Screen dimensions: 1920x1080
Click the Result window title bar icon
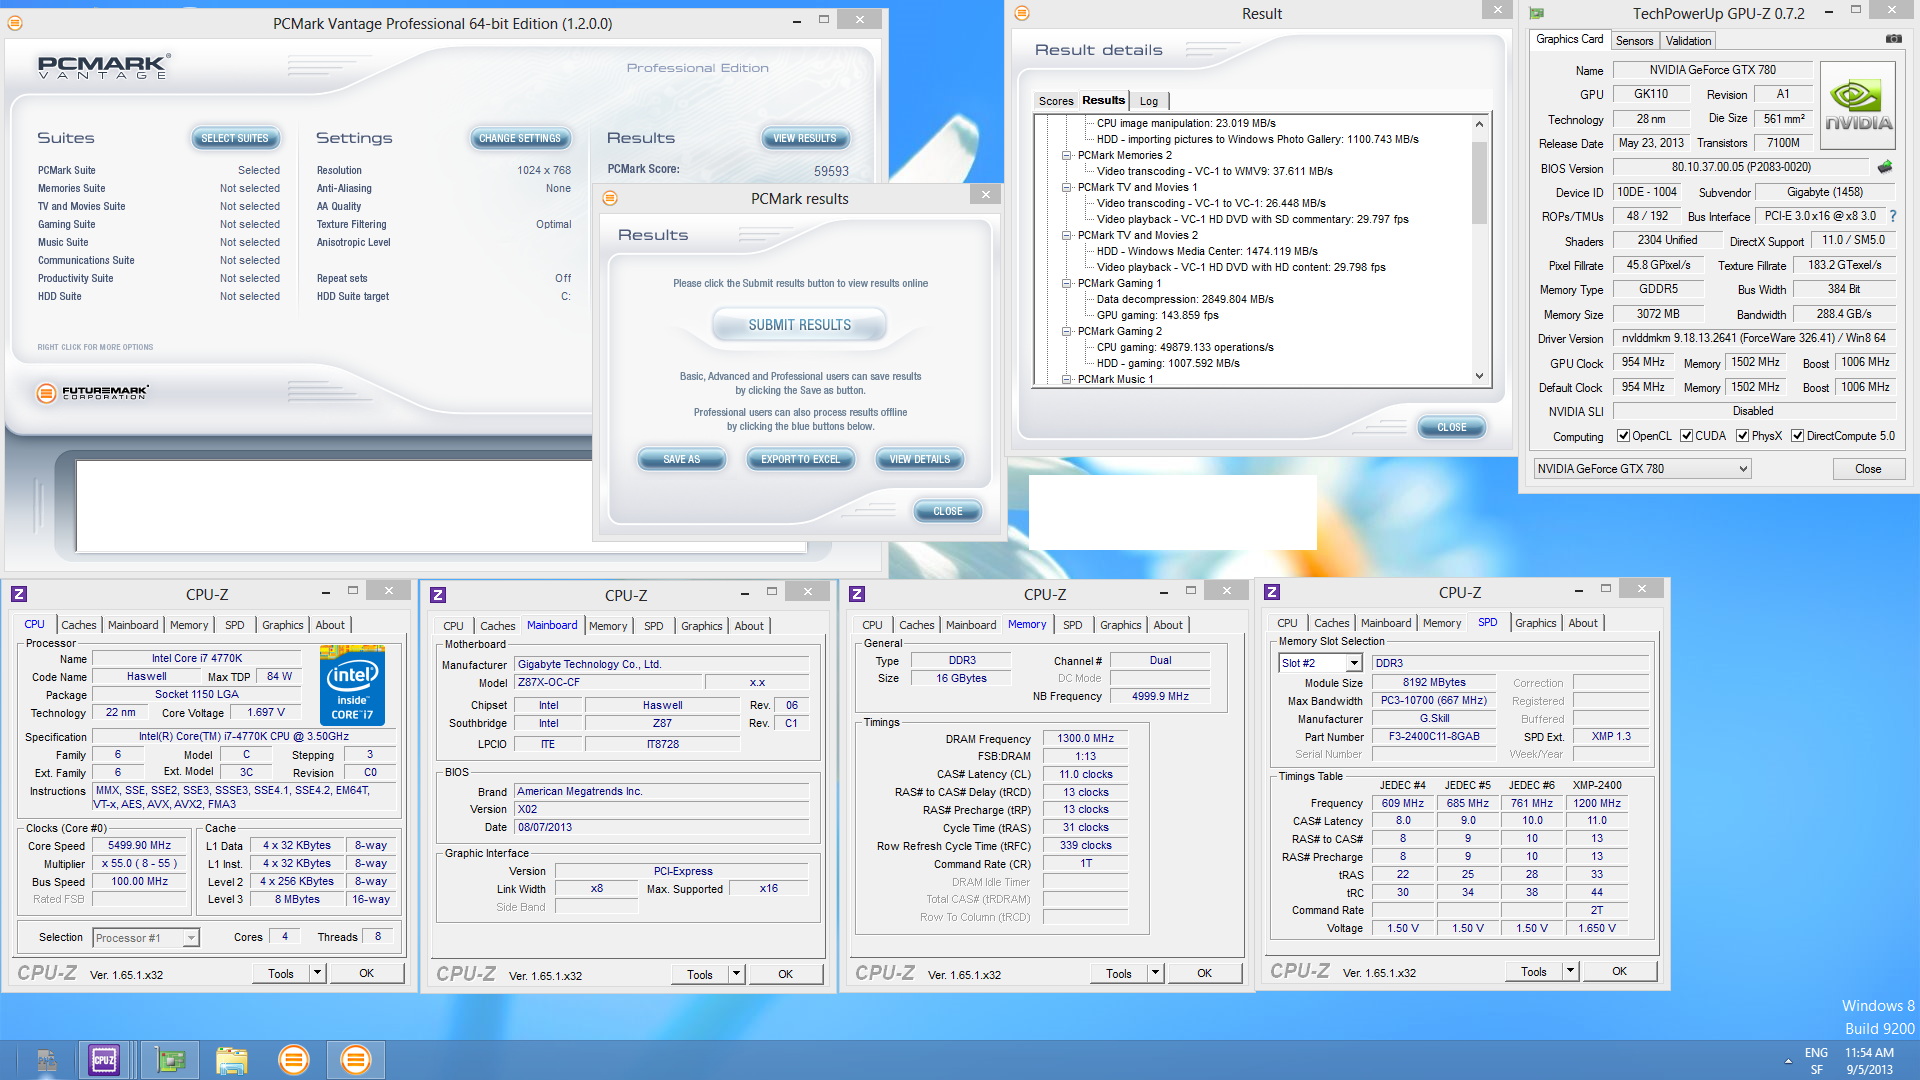point(1021,13)
